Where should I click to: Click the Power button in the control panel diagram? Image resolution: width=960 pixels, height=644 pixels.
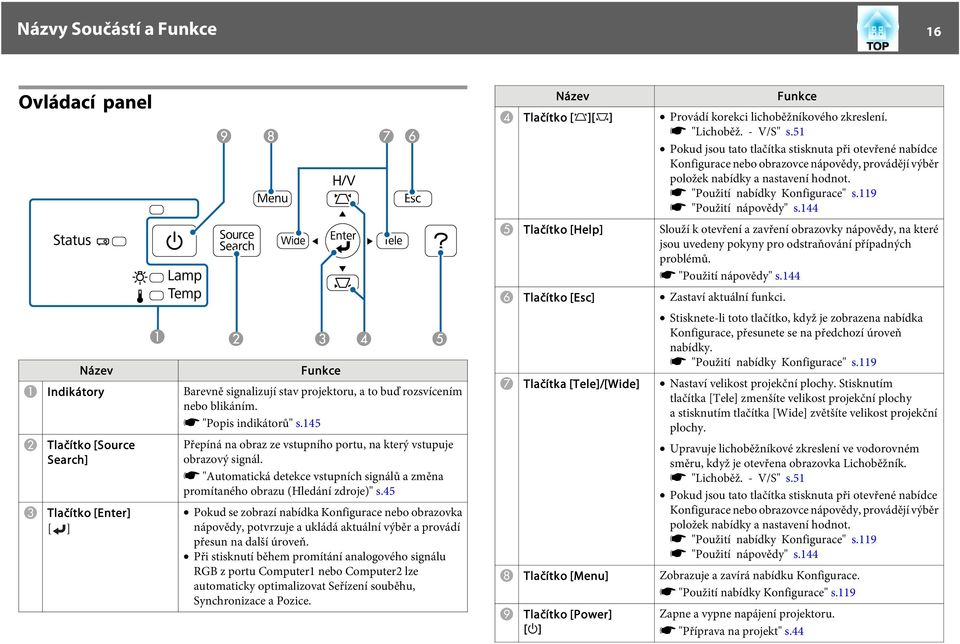click(174, 241)
